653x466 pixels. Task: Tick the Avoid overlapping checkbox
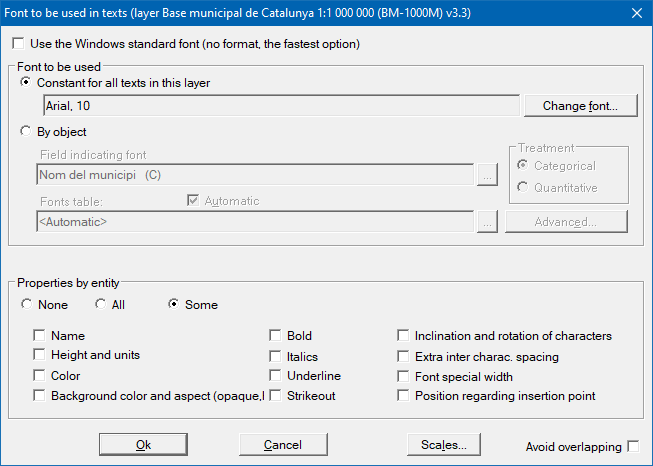coord(633,446)
